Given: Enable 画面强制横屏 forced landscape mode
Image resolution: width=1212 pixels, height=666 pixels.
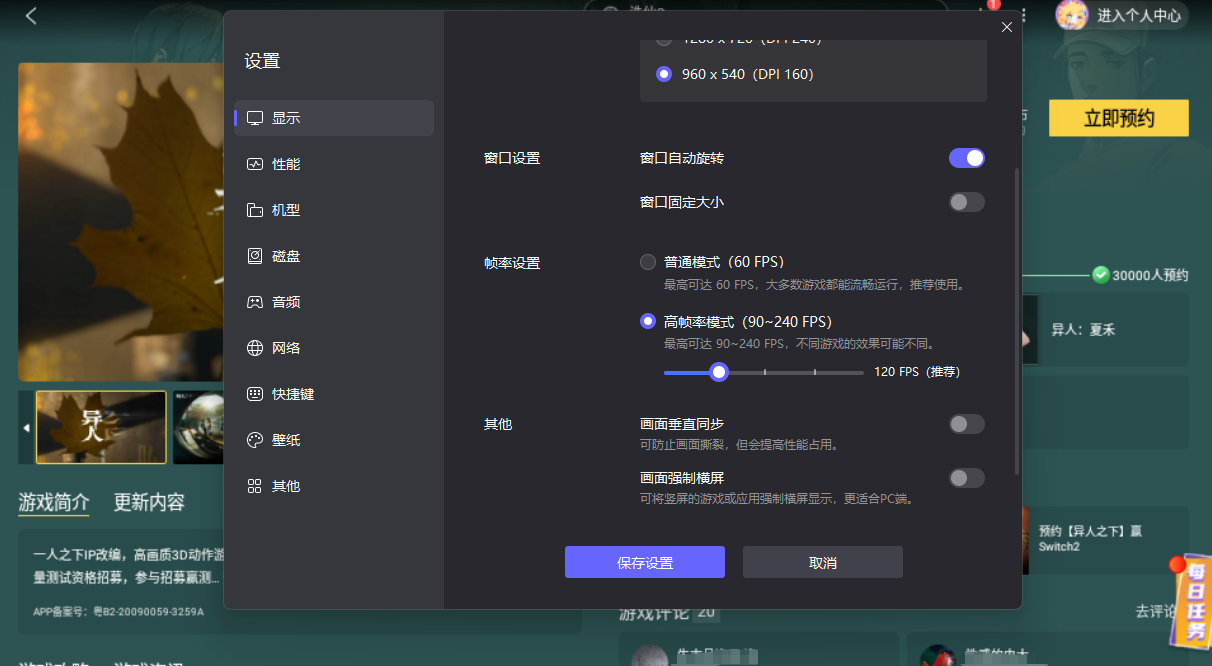Looking at the screenshot, I should tap(966, 477).
